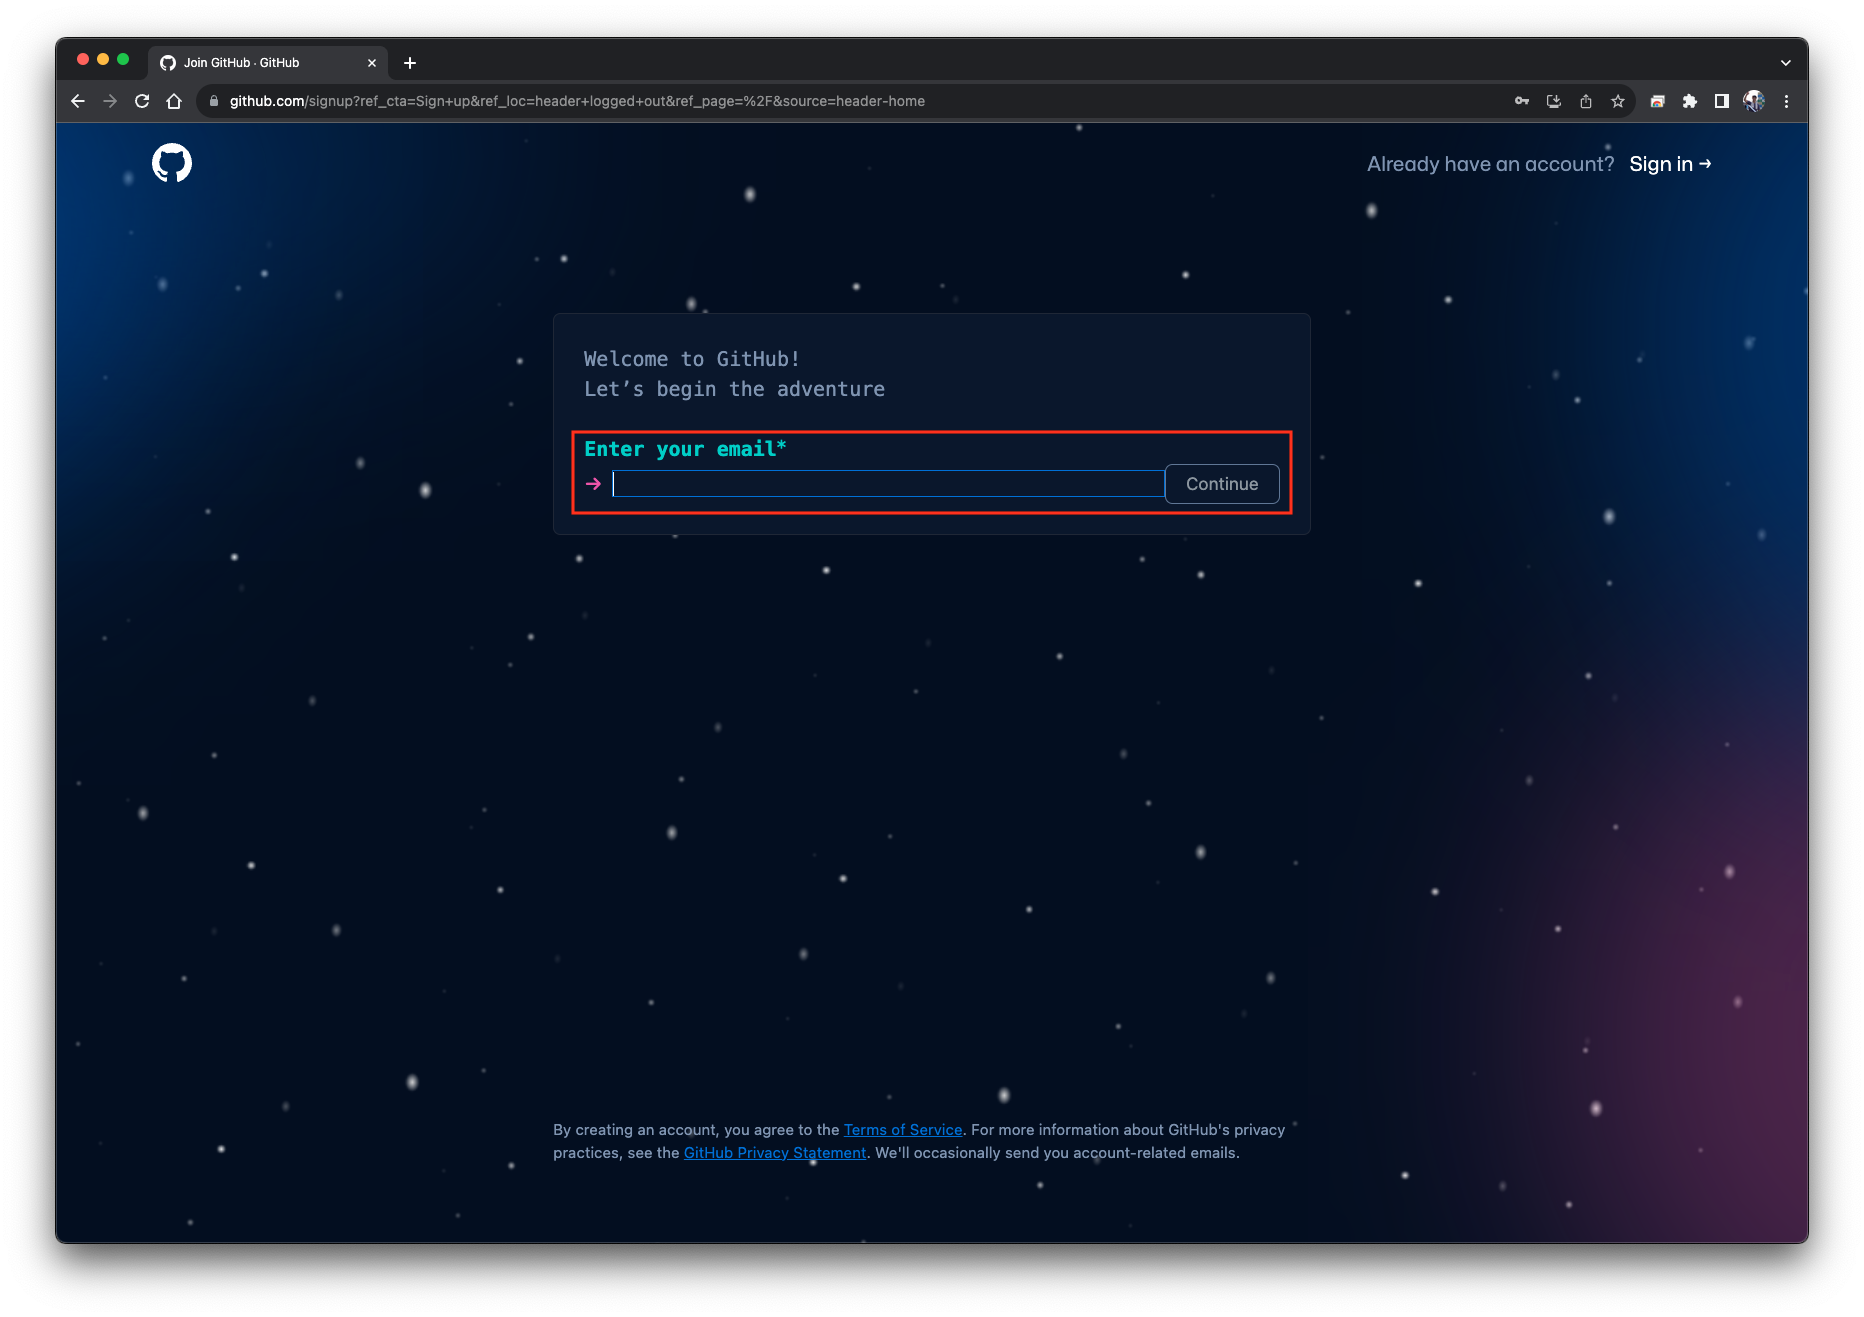Open the Extensions puzzle piece menu
This screenshot has width=1864, height=1317.
click(1690, 101)
